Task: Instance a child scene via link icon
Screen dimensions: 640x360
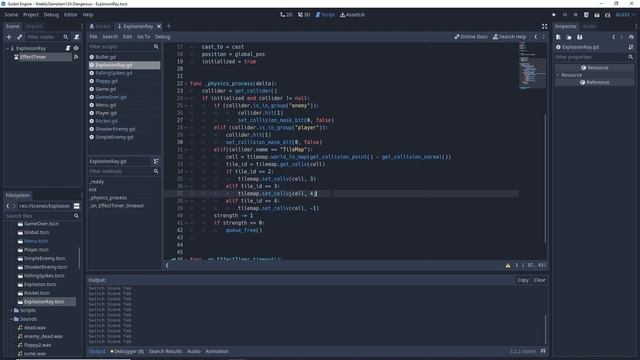Action: tap(19, 37)
